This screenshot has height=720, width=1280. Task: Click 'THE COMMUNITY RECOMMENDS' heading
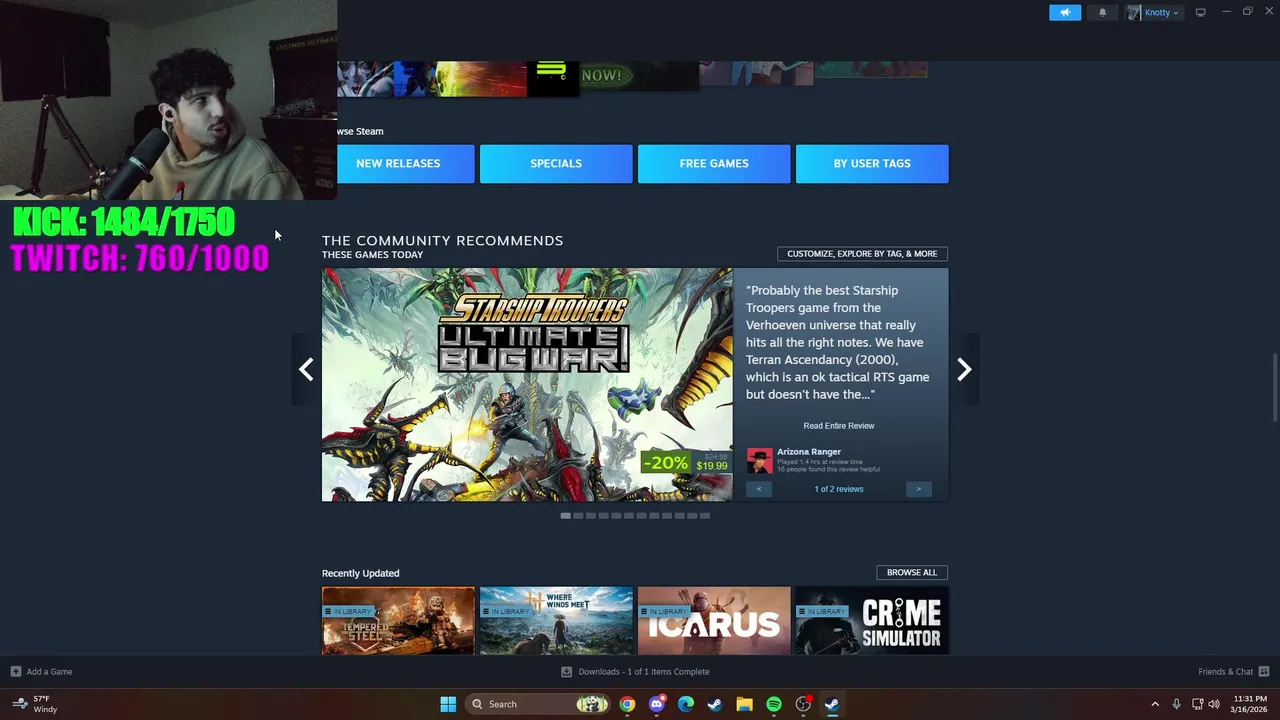click(x=442, y=240)
